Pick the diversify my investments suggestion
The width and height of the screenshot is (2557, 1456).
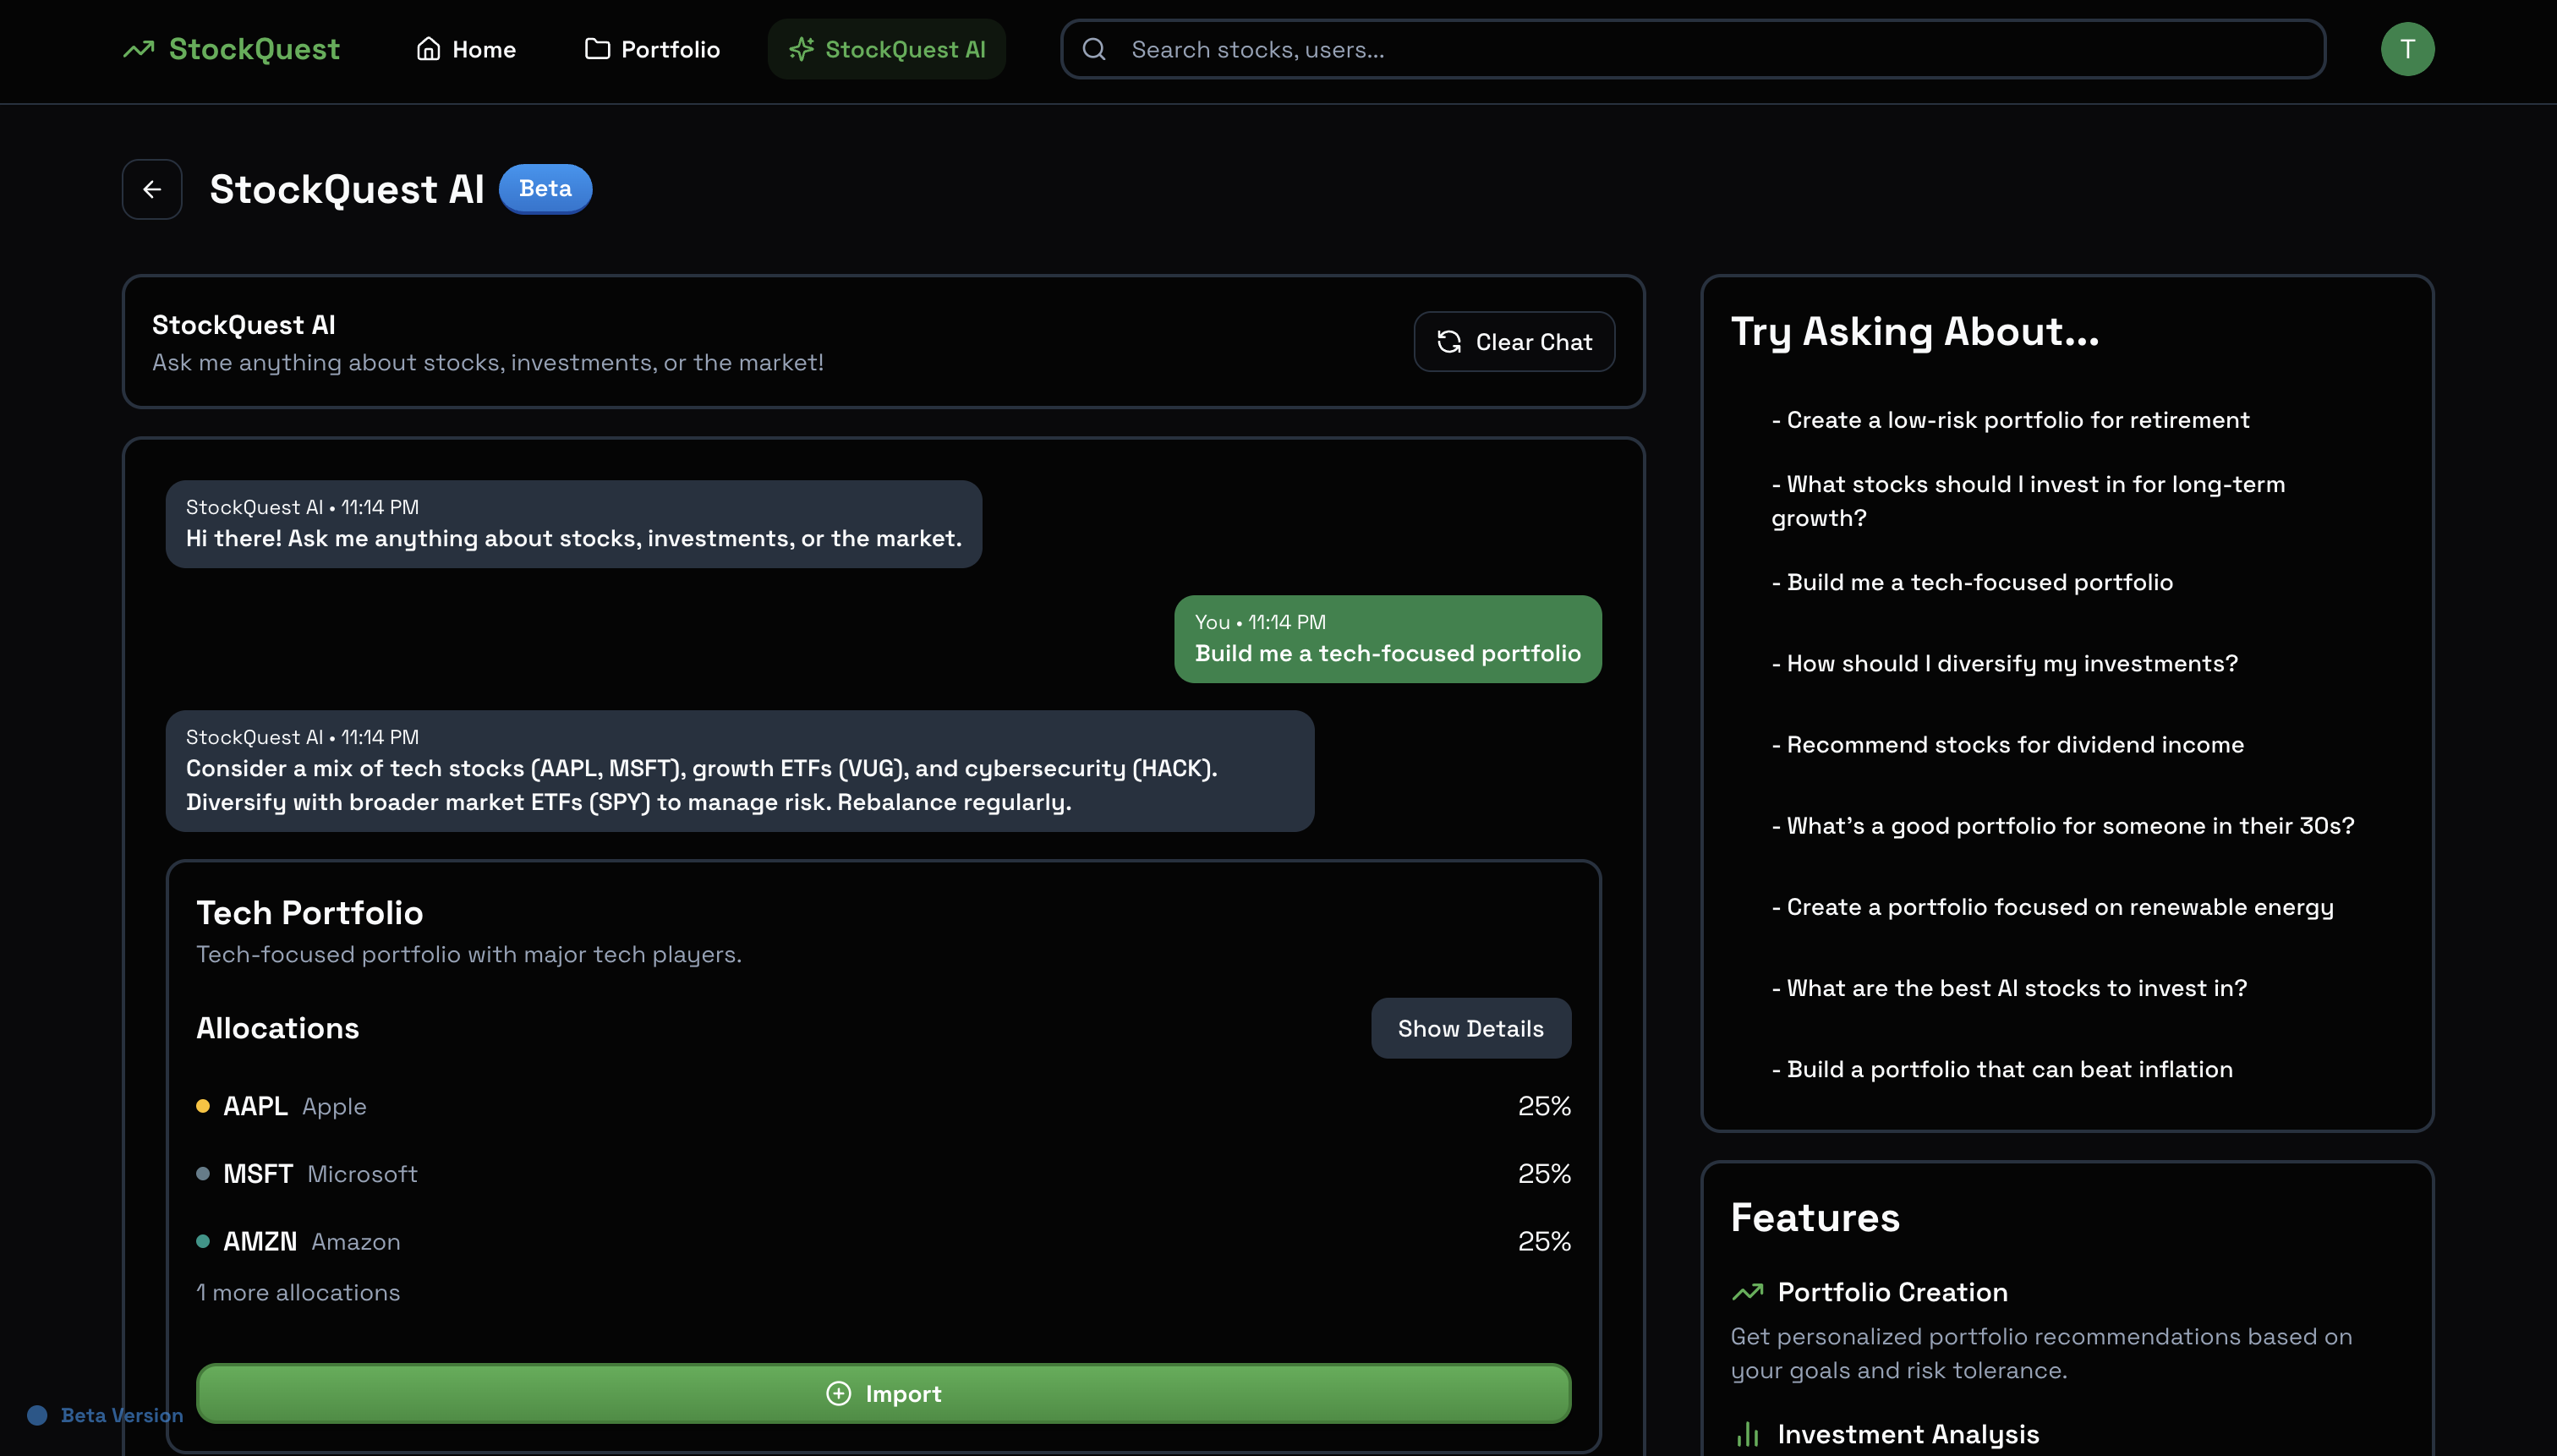coord(2005,663)
